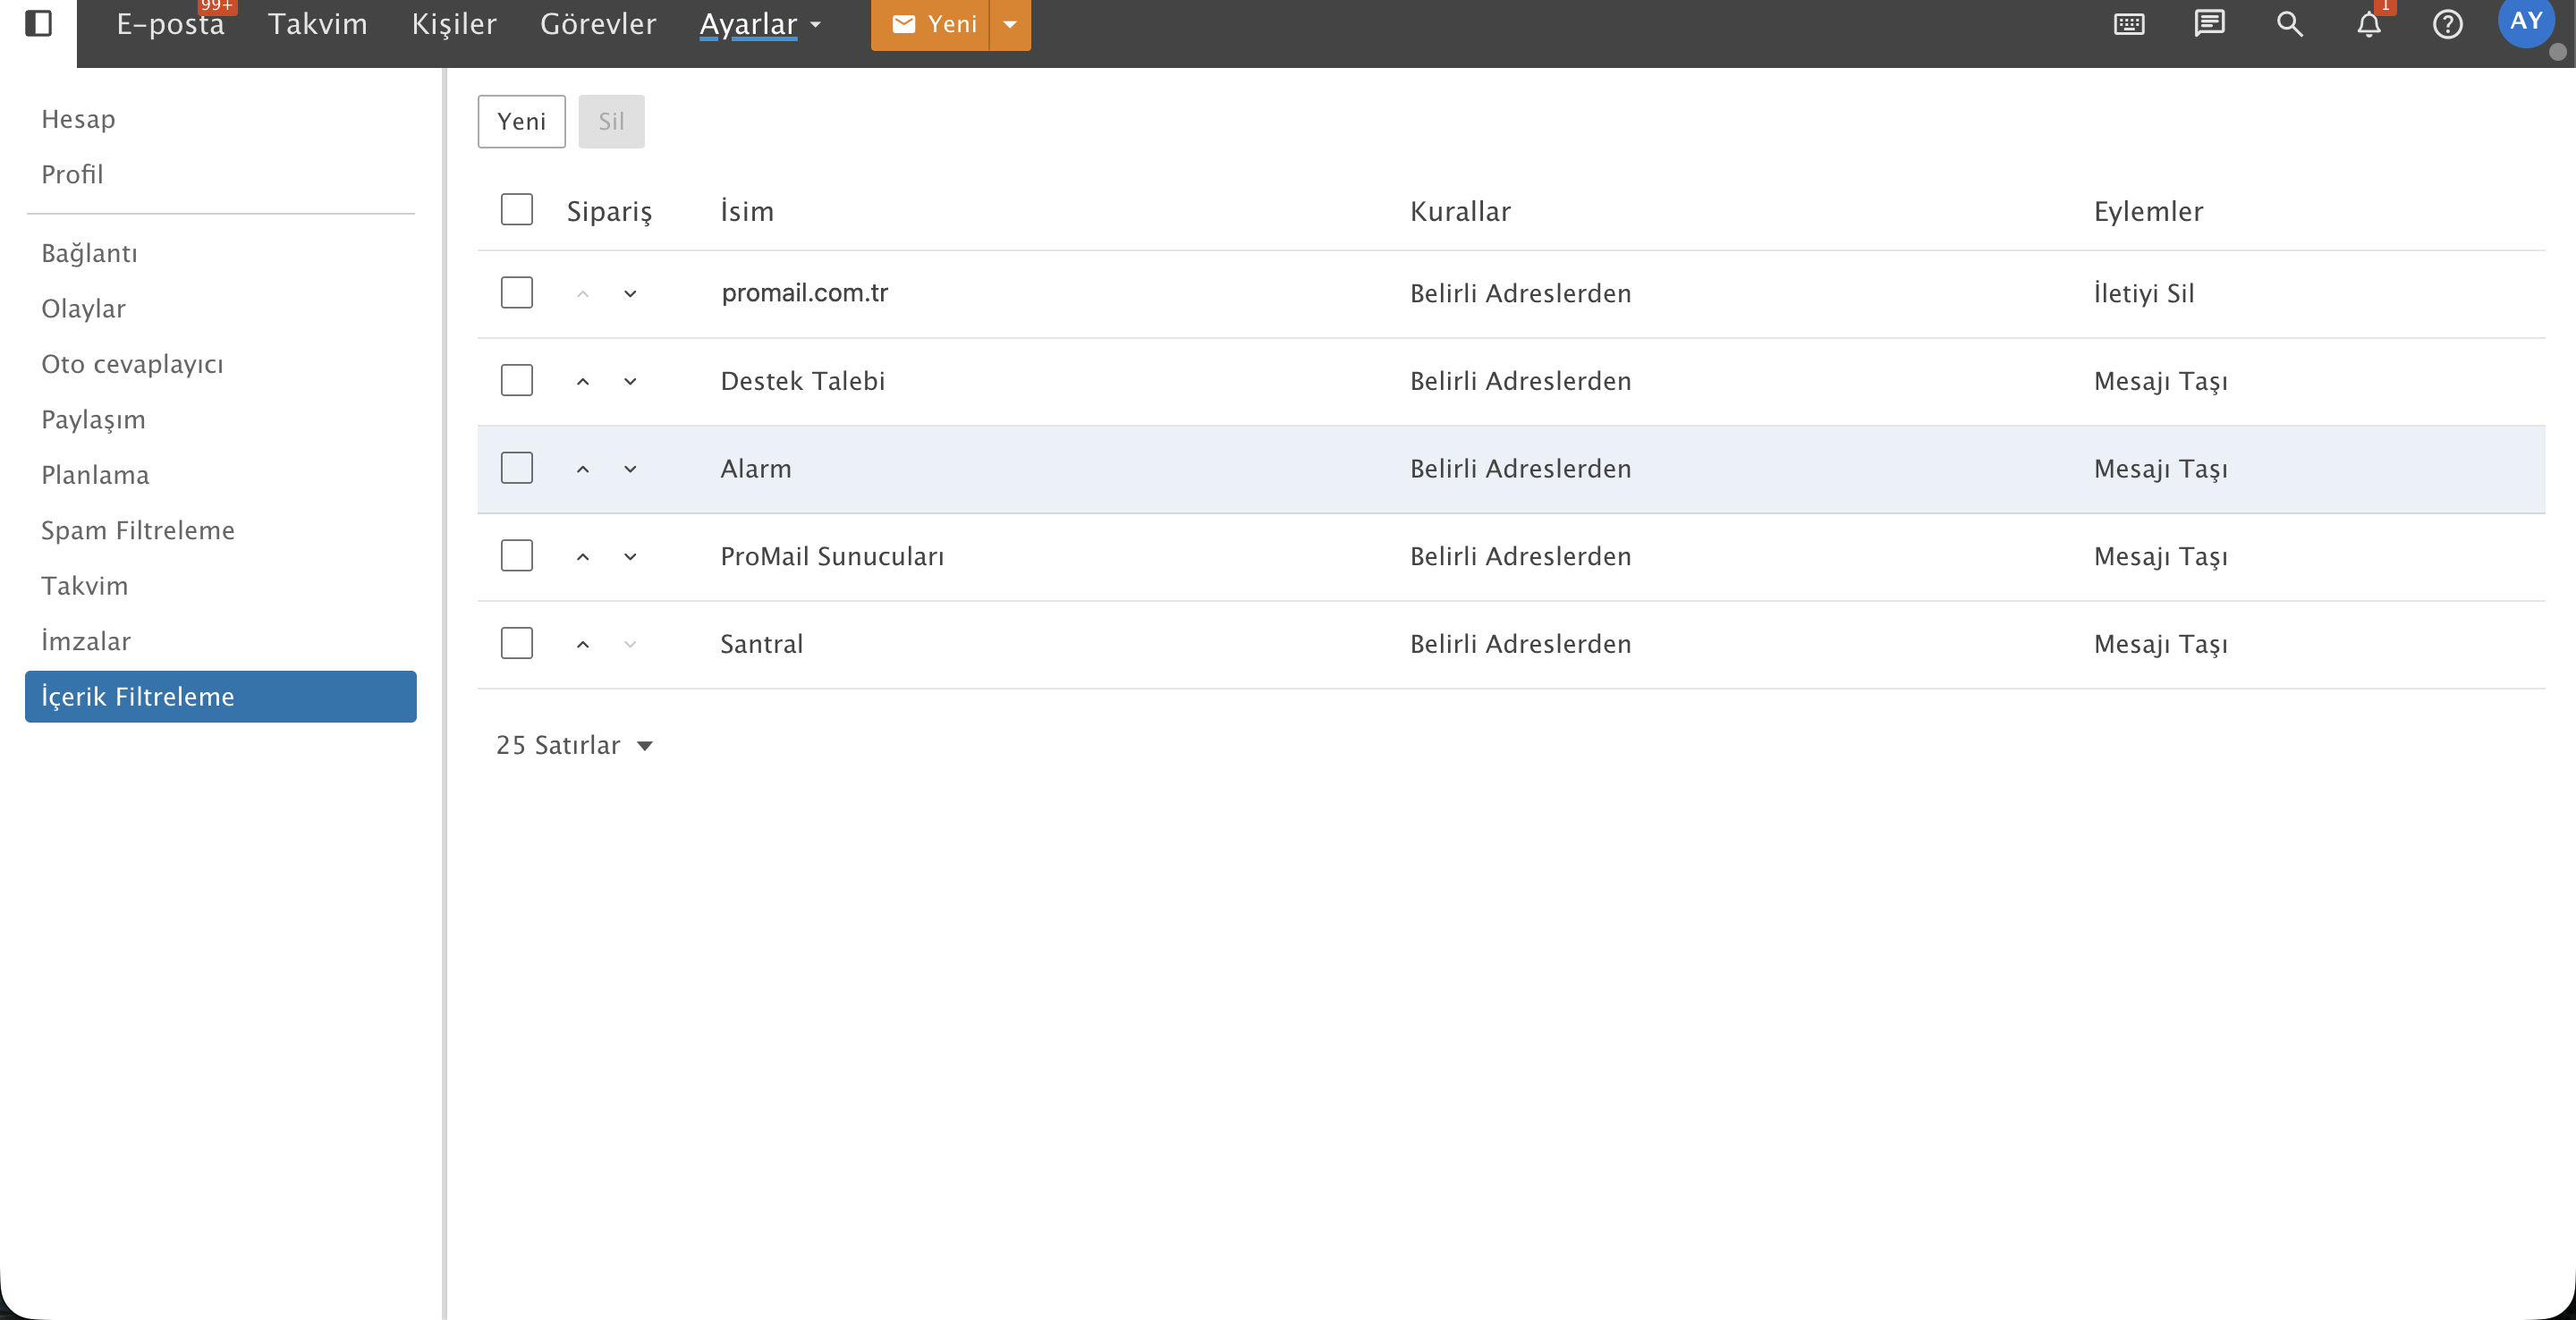This screenshot has height=1320, width=2576.
Task: Open the Alarm filter name
Action: pos(756,469)
